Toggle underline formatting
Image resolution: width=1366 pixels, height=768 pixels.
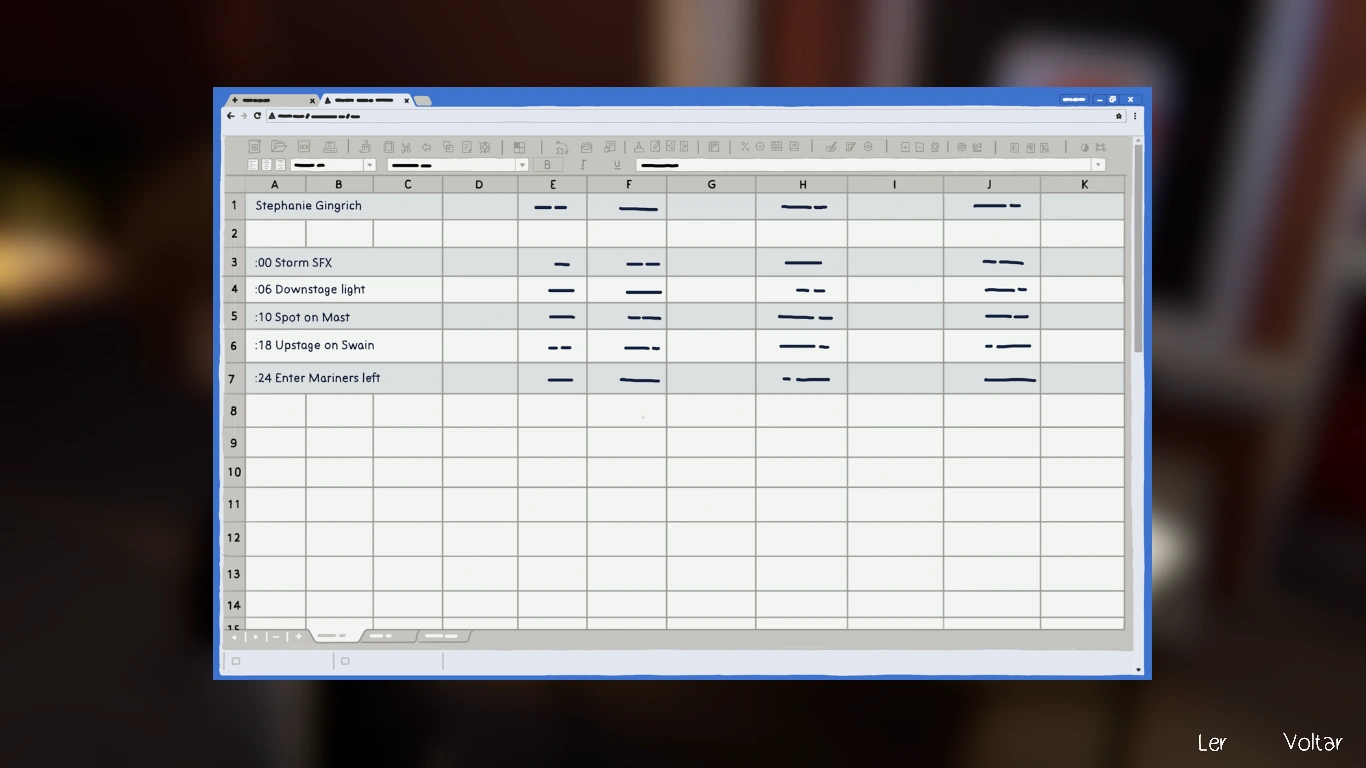[x=616, y=165]
